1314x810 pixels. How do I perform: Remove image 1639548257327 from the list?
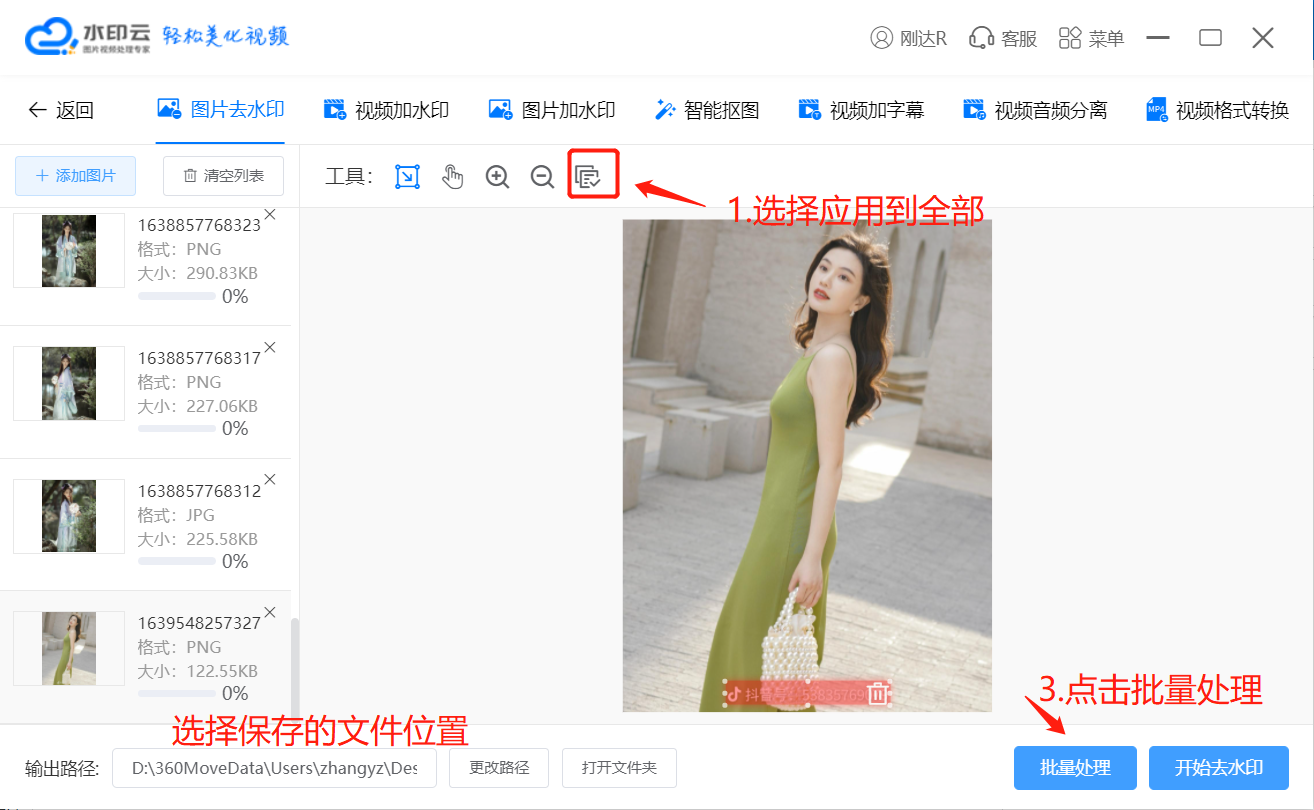pos(269,612)
